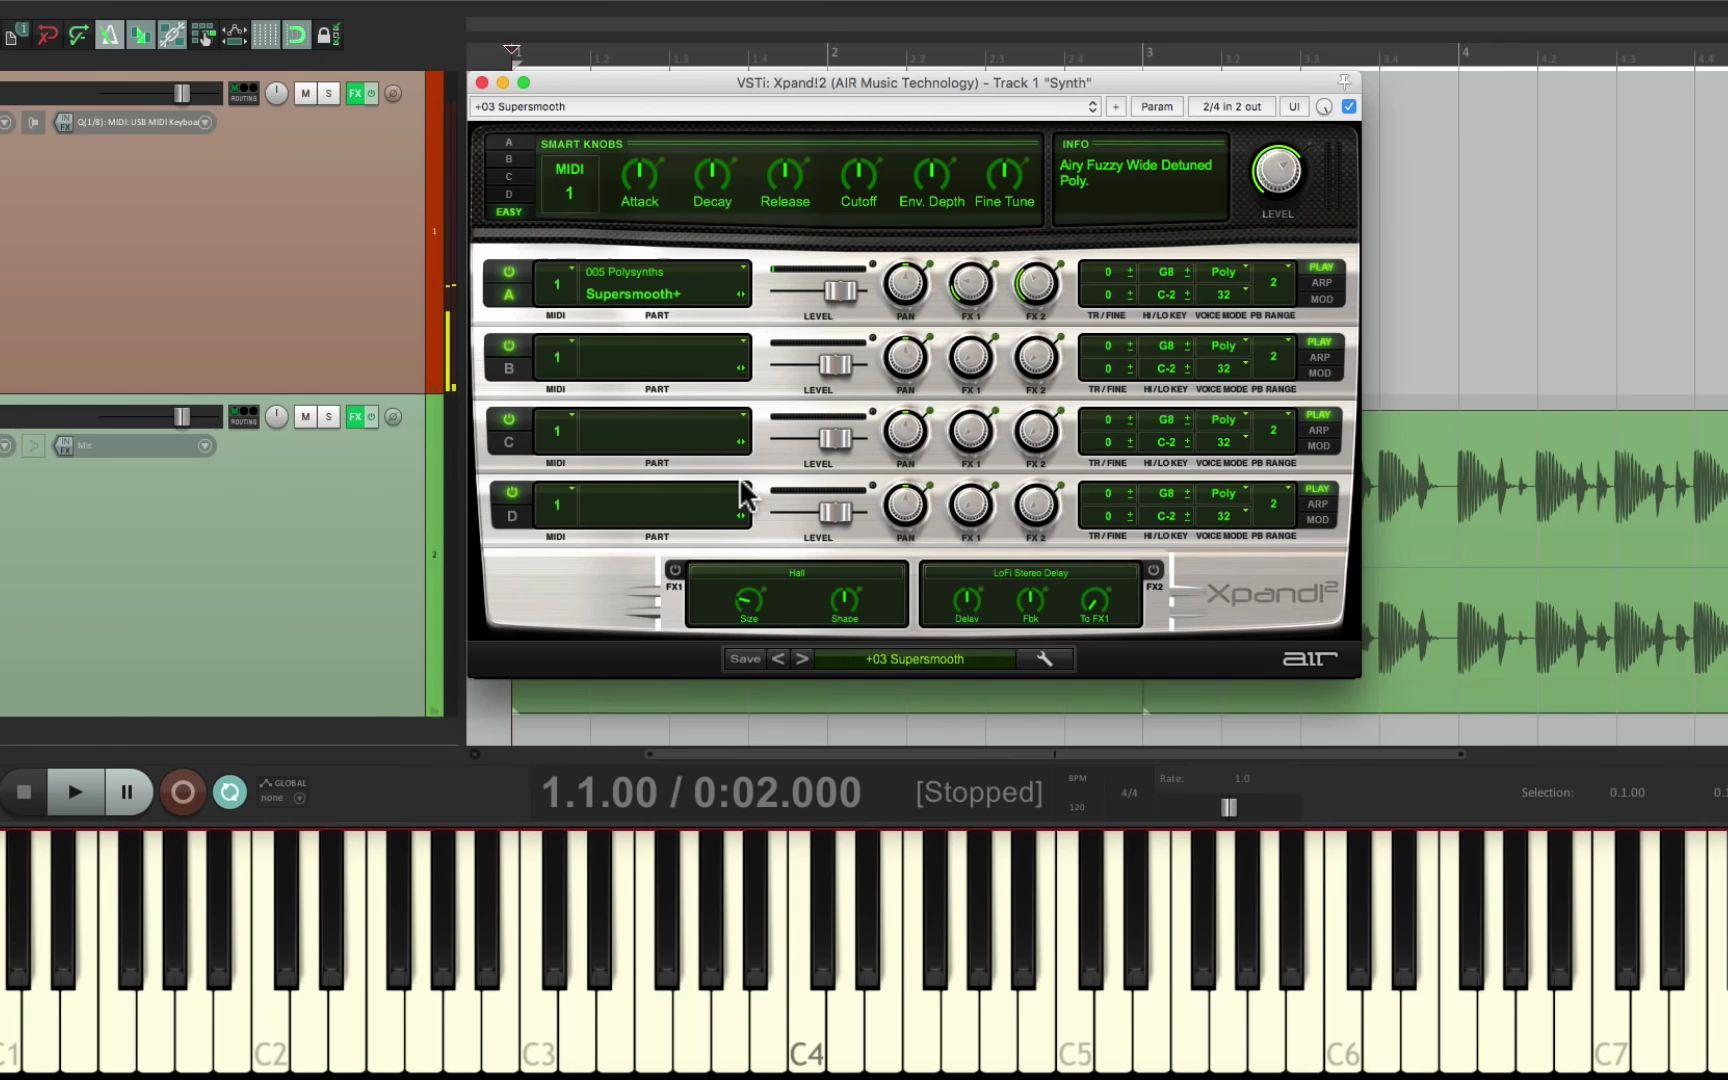1728x1080 pixels.
Task: Switch Part A to the ARP tab
Action: pyautogui.click(x=1321, y=283)
